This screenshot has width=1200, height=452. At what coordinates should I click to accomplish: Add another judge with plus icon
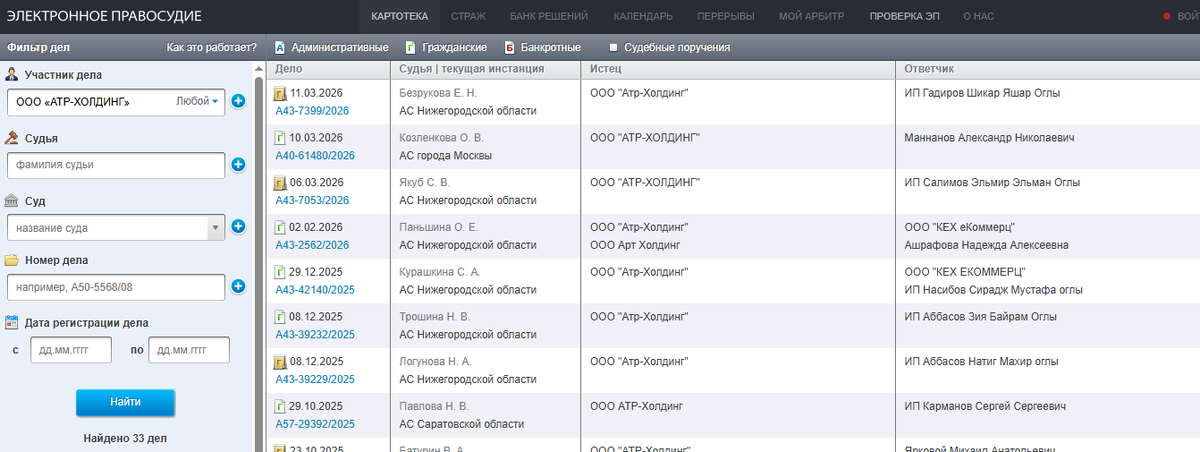pos(238,165)
